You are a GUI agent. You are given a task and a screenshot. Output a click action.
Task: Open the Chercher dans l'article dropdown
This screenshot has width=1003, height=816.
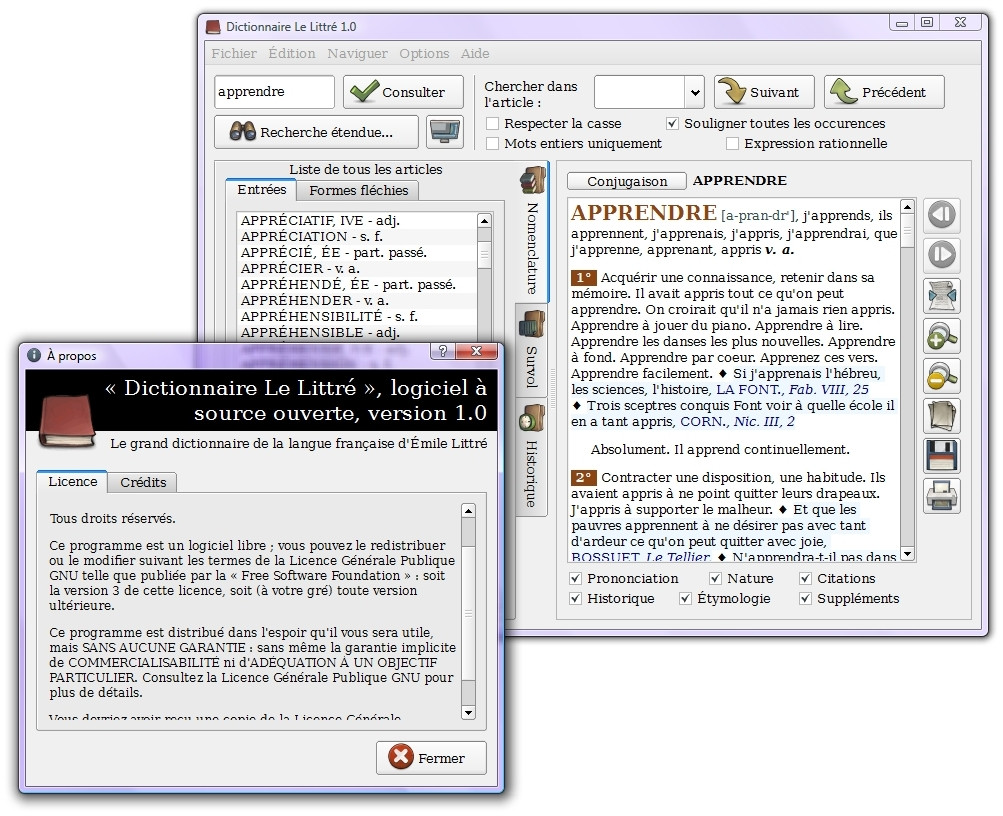(x=694, y=93)
